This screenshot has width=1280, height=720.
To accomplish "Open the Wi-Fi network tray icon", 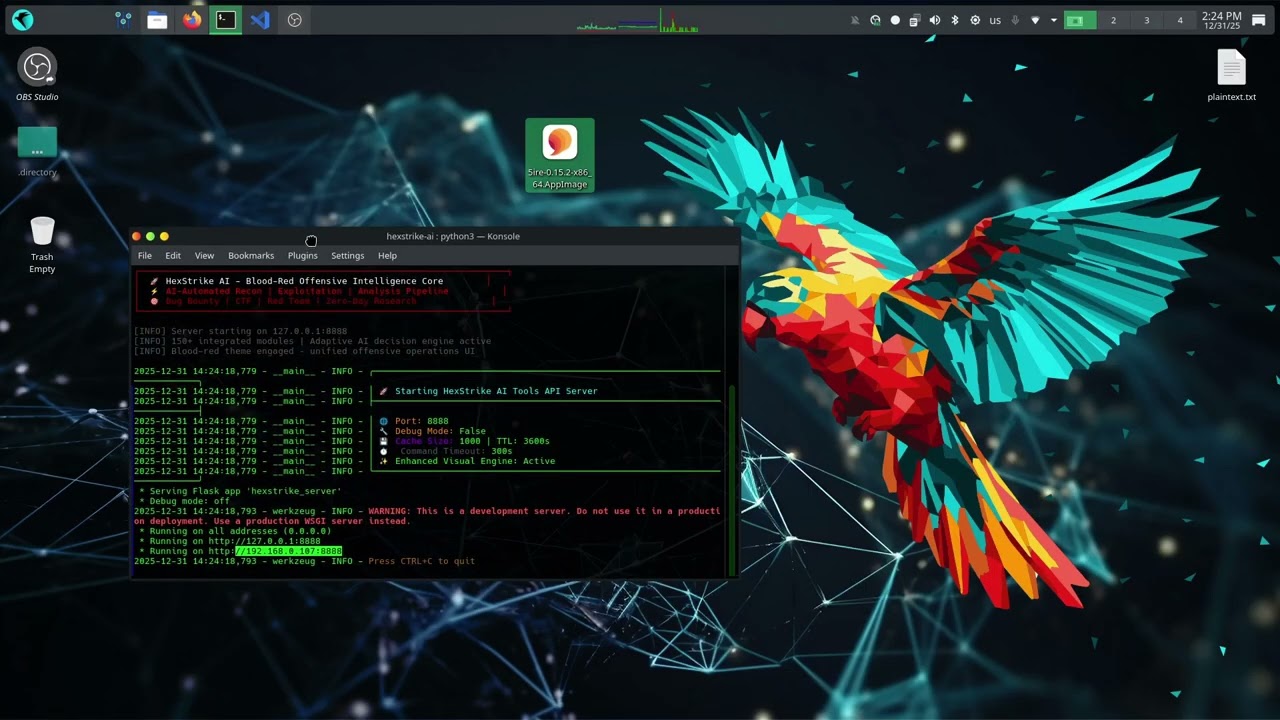I will pyautogui.click(x=1035, y=20).
